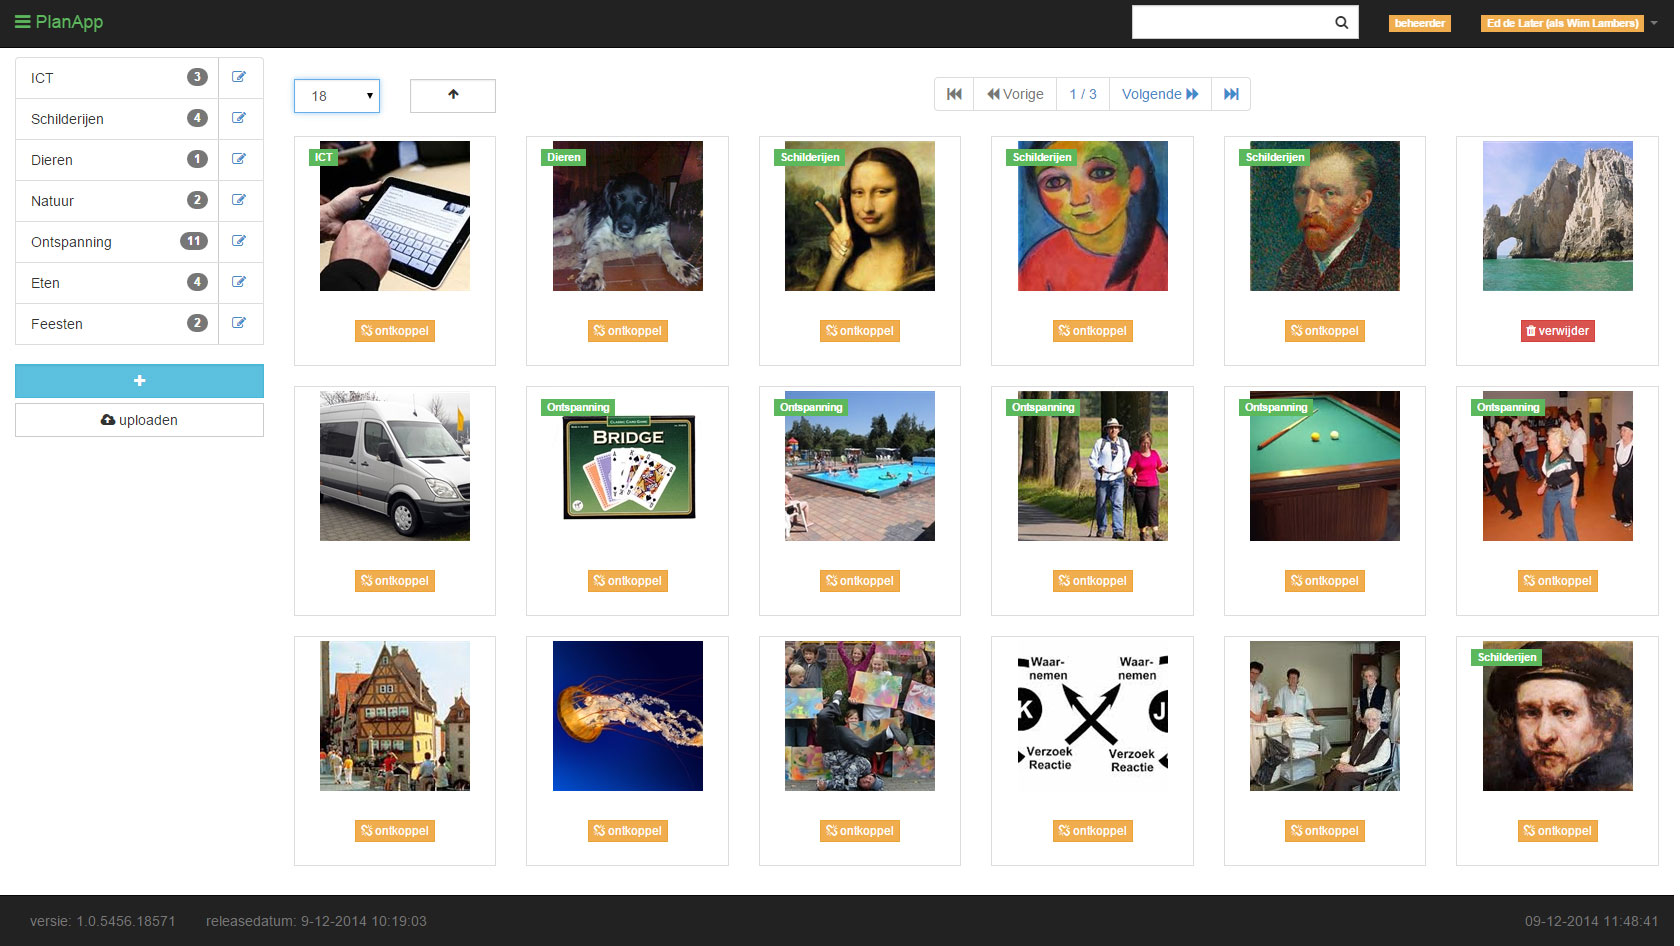This screenshot has height=946, width=1680.
Task: Edit the Schilderijen category
Action: [239, 118]
